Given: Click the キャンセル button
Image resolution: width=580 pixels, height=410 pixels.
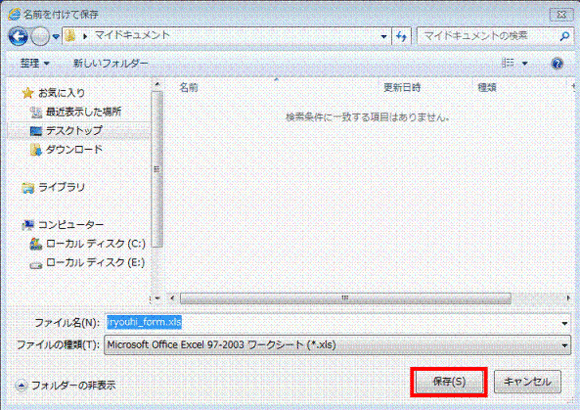Looking at the screenshot, I should click(527, 382).
